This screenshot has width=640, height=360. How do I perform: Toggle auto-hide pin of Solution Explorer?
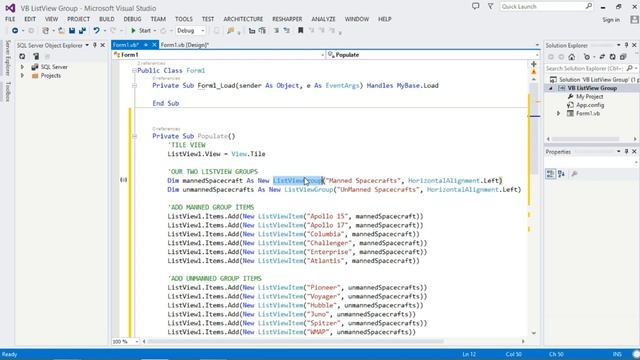click(x=627, y=45)
